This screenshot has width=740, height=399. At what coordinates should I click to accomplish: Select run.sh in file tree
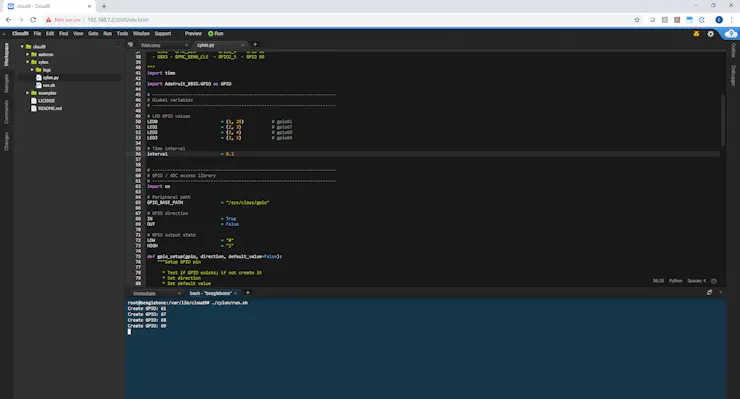pos(49,85)
